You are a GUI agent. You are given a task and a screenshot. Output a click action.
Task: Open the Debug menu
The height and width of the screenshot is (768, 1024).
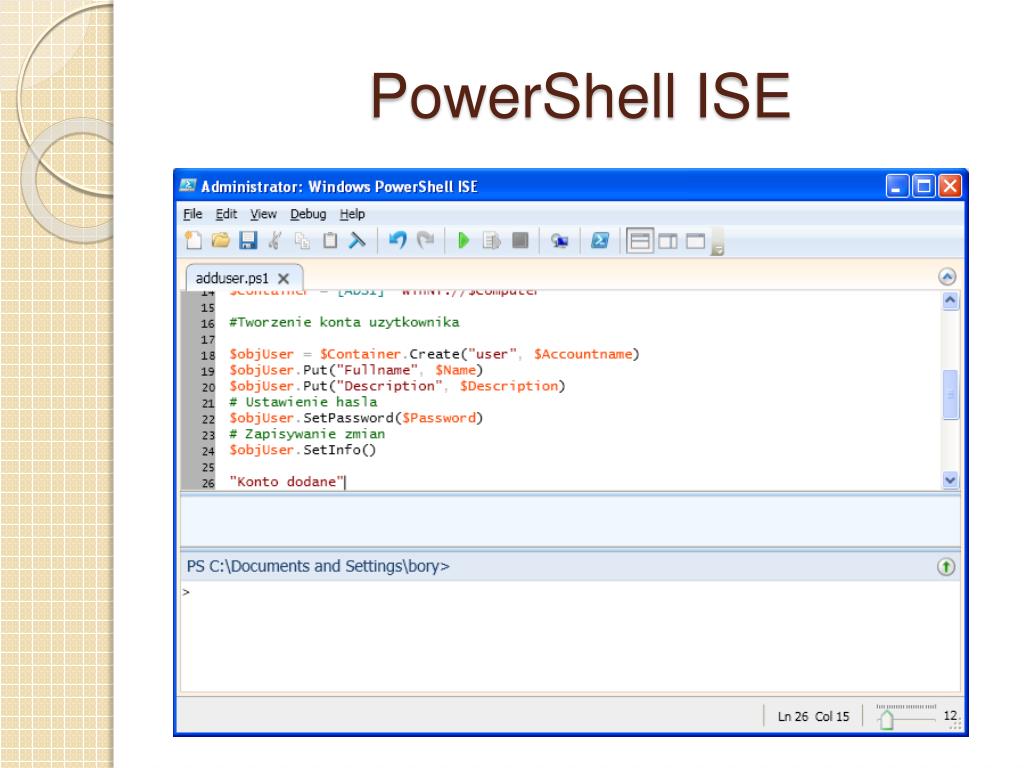[x=308, y=214]
